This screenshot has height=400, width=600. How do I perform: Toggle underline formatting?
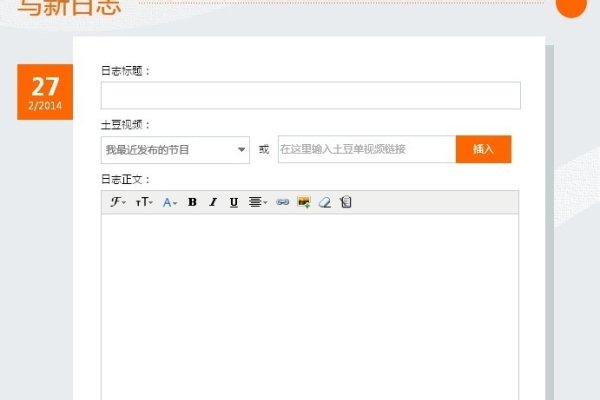coord(234,202)
